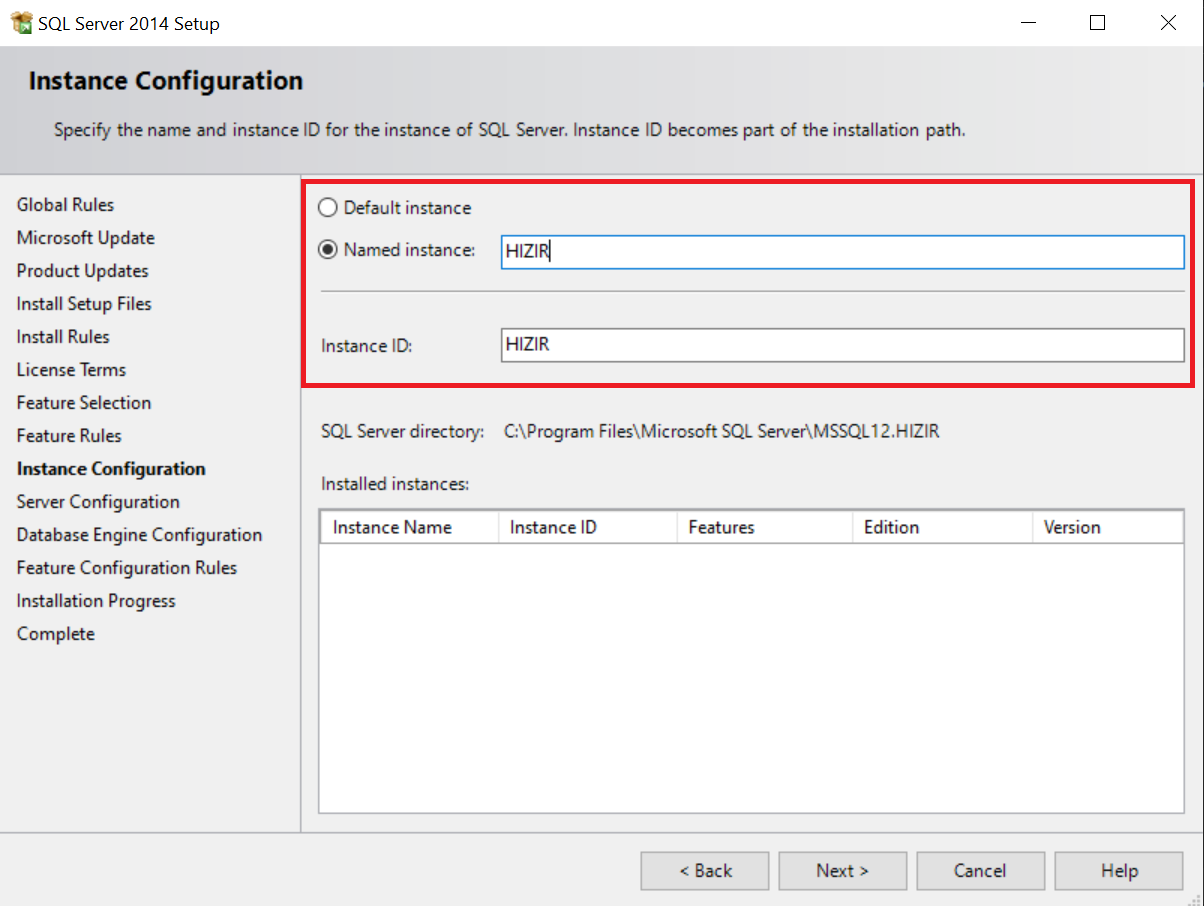Click the Named instance text field
1204x906 pixels.
point(842,252)
